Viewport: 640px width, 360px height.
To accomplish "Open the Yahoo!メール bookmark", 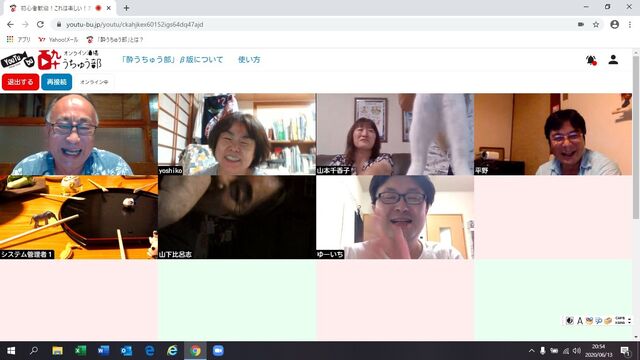I will pyautogui.click(x=58, y=40).
